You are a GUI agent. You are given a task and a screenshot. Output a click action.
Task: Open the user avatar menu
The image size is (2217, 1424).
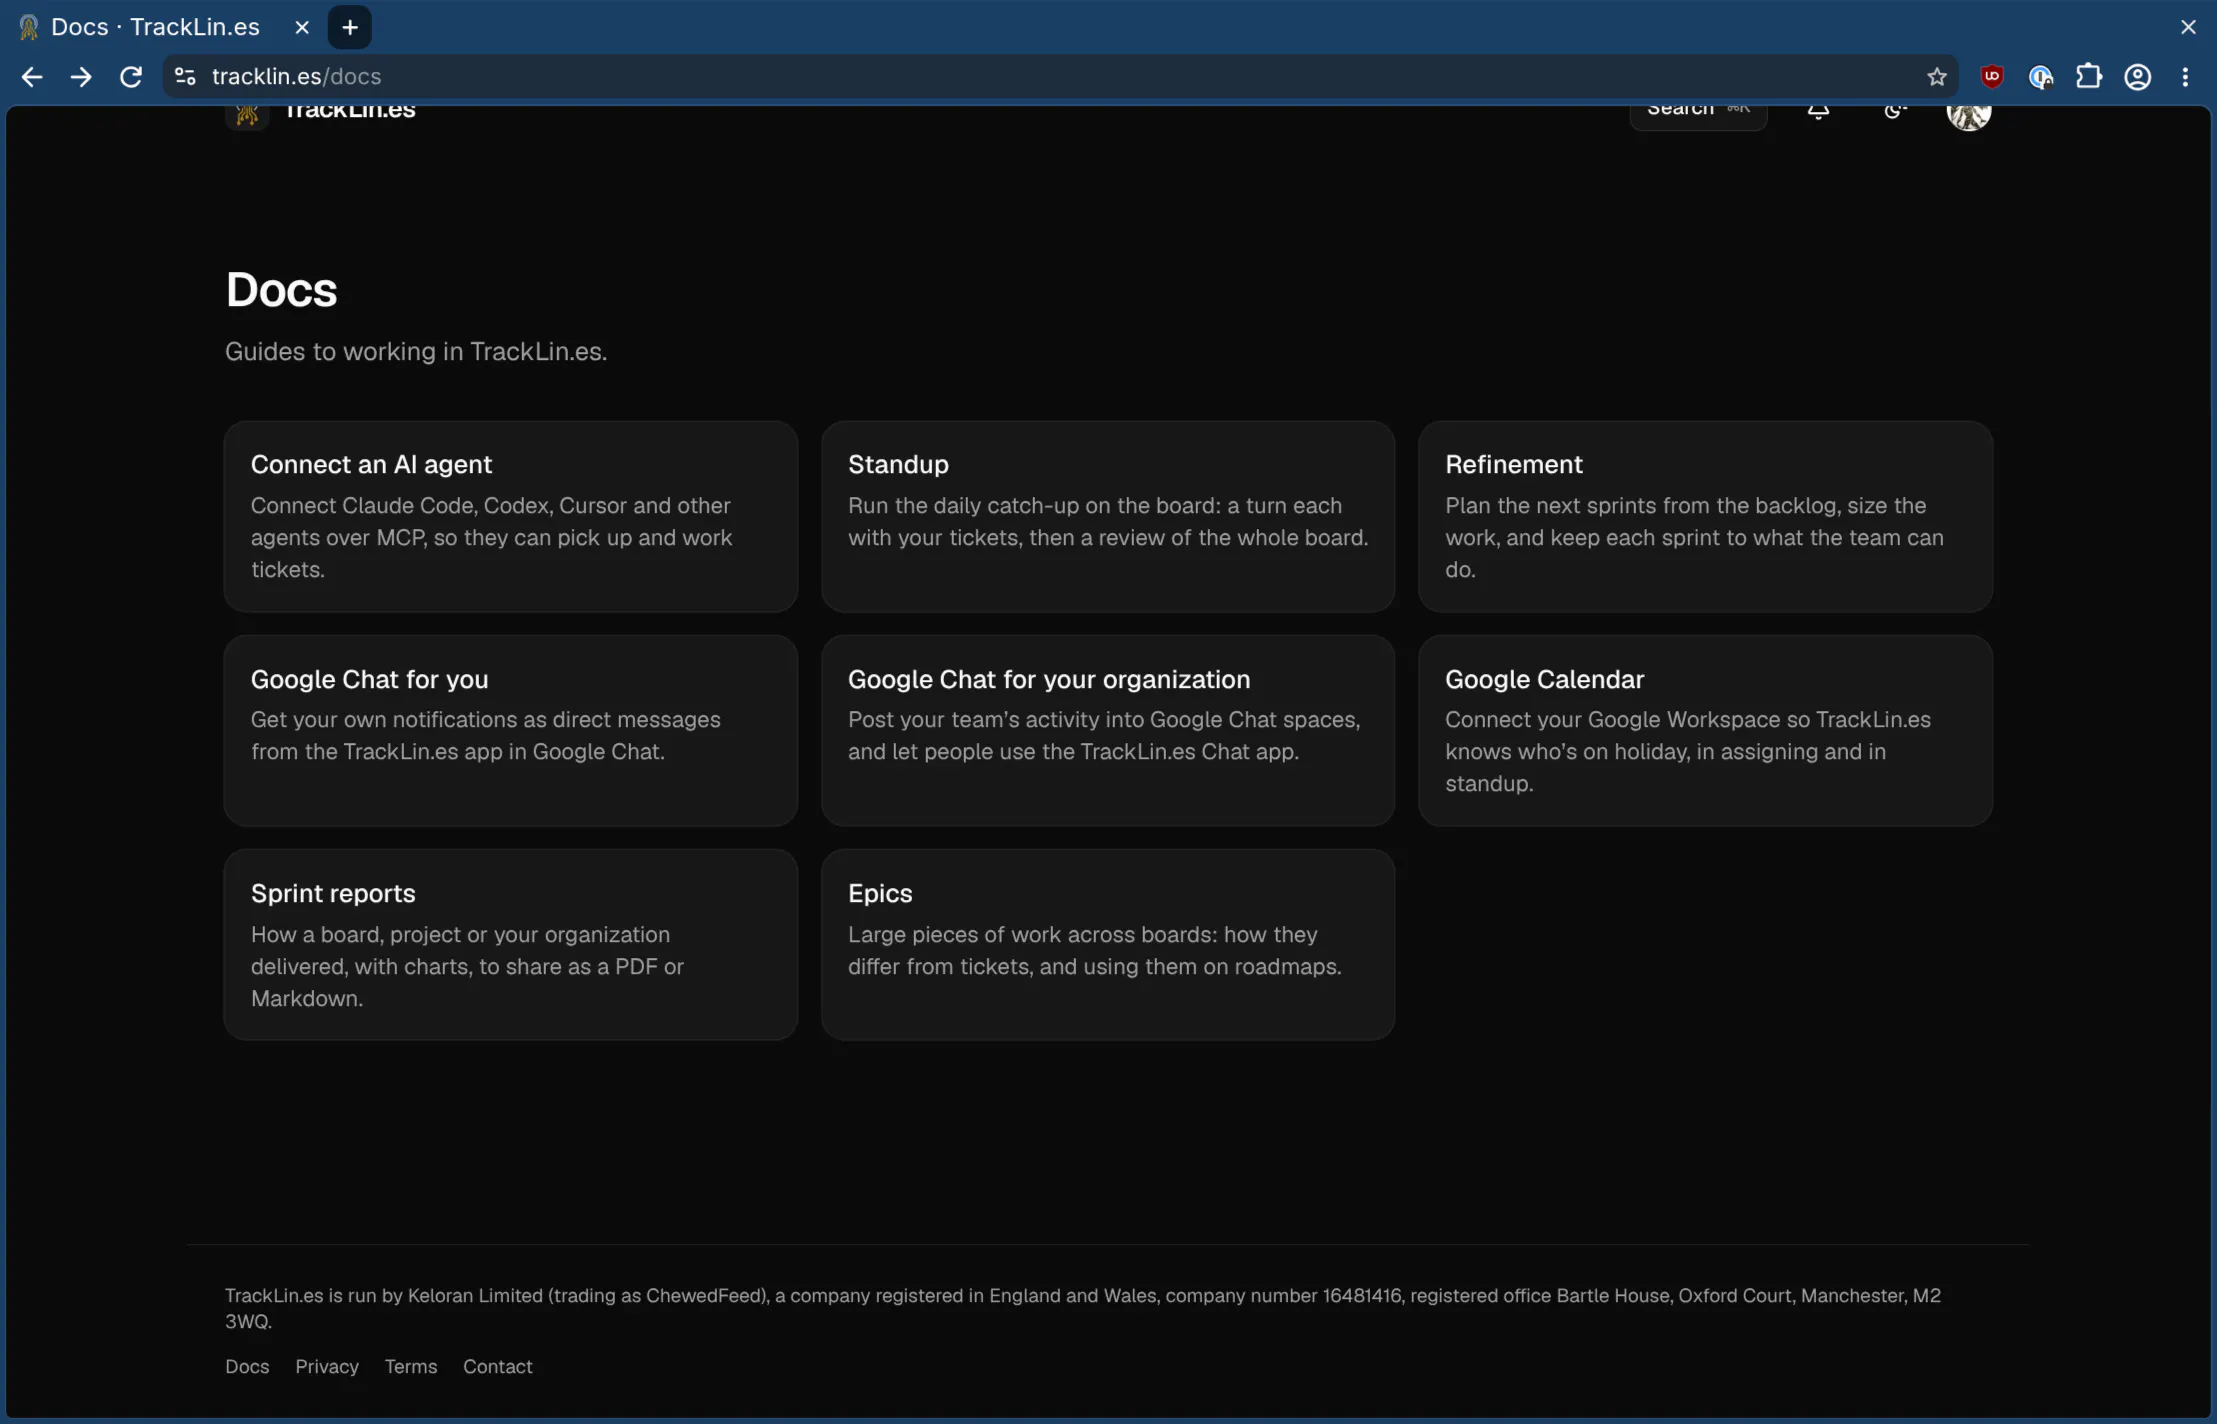click(x=1968, y=115)
